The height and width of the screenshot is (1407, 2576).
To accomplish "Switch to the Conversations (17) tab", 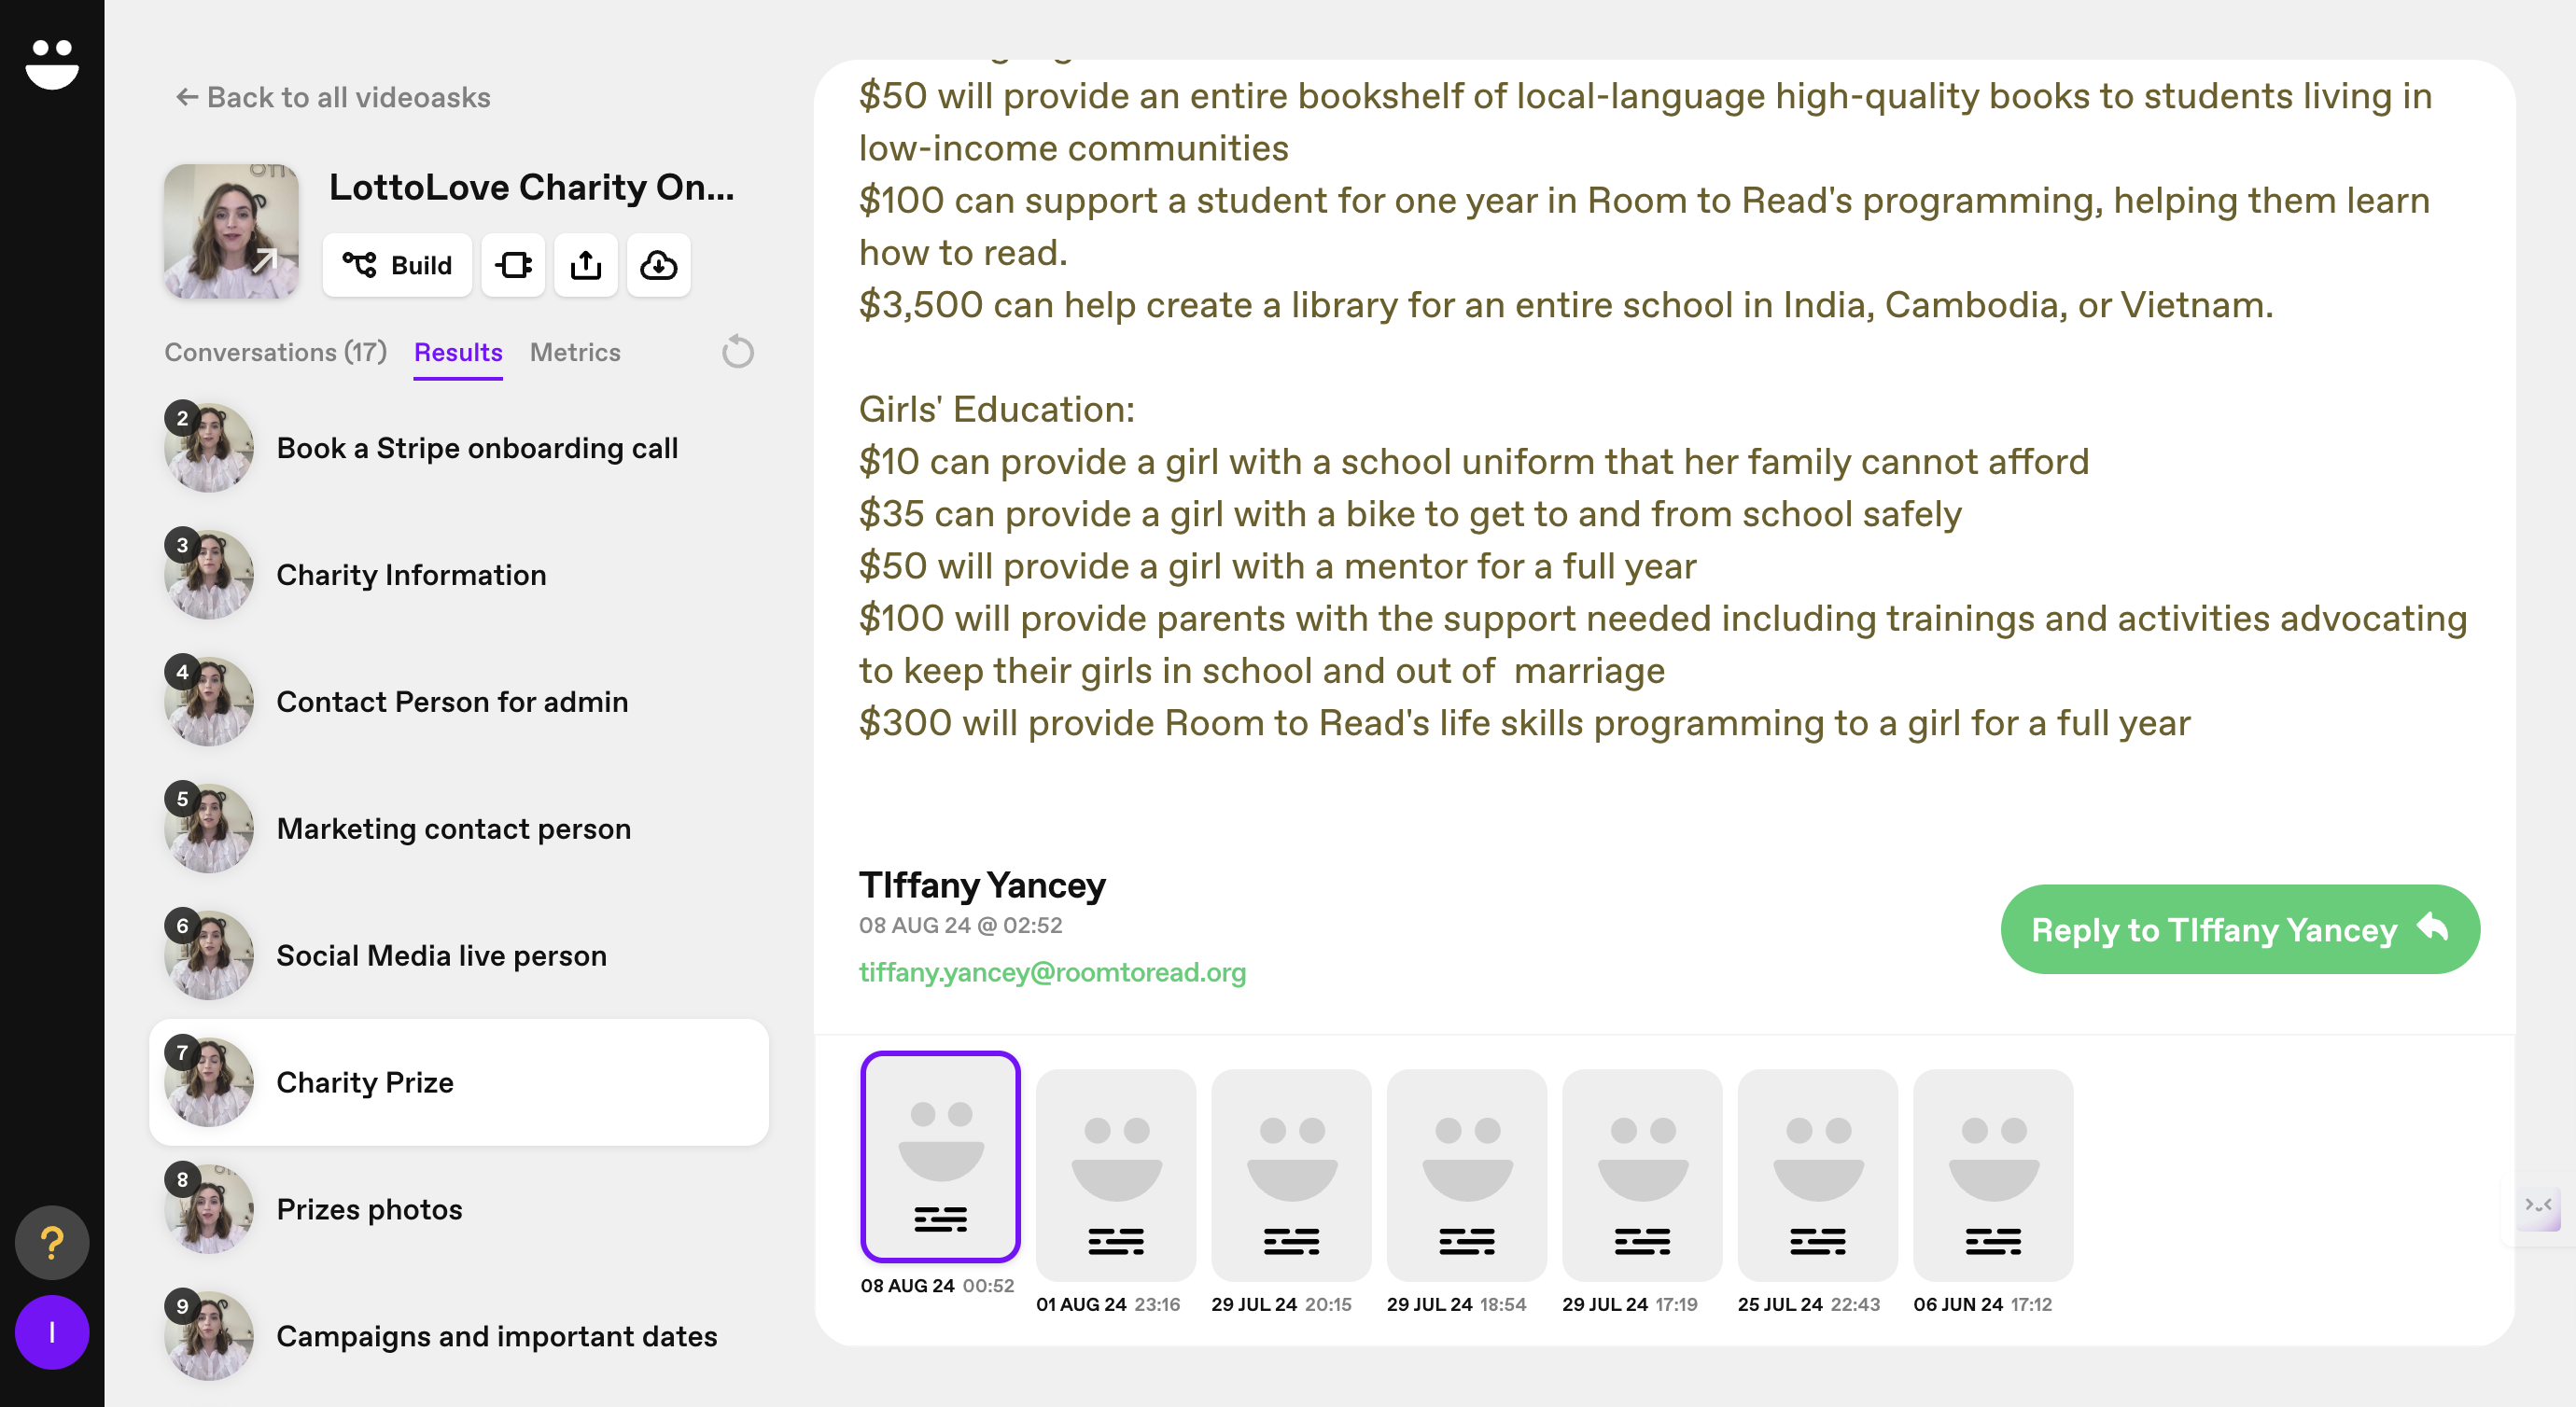I will coord(275,352).
